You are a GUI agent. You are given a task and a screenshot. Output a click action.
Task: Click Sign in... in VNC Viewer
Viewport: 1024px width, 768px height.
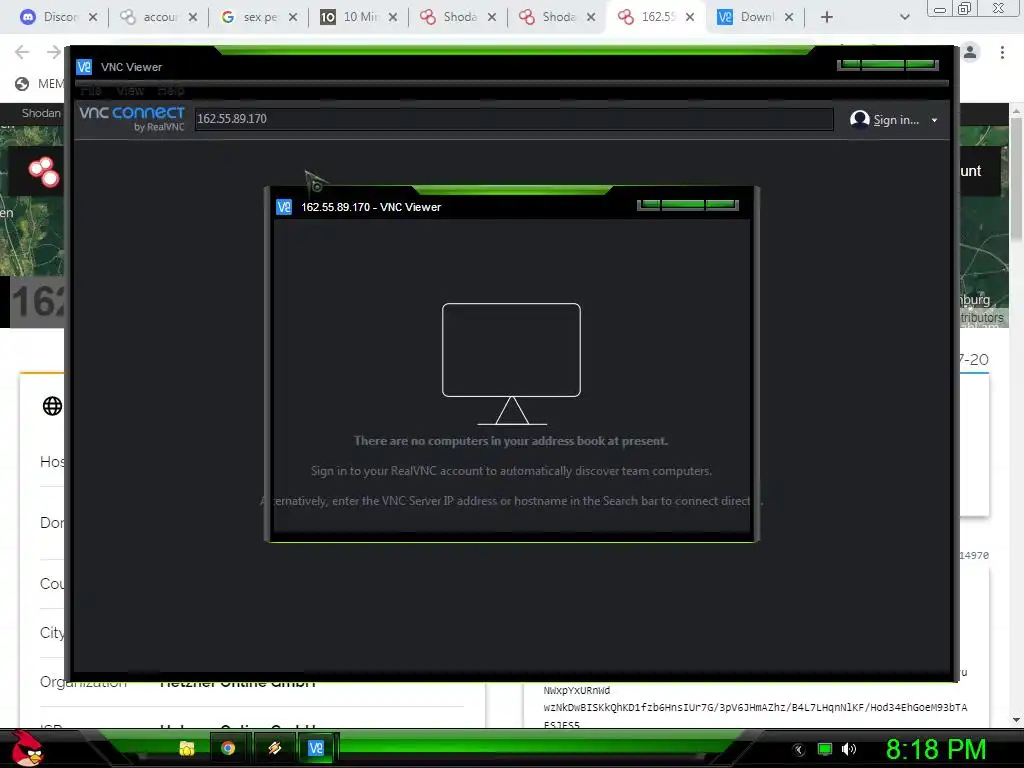coord(886,120)
